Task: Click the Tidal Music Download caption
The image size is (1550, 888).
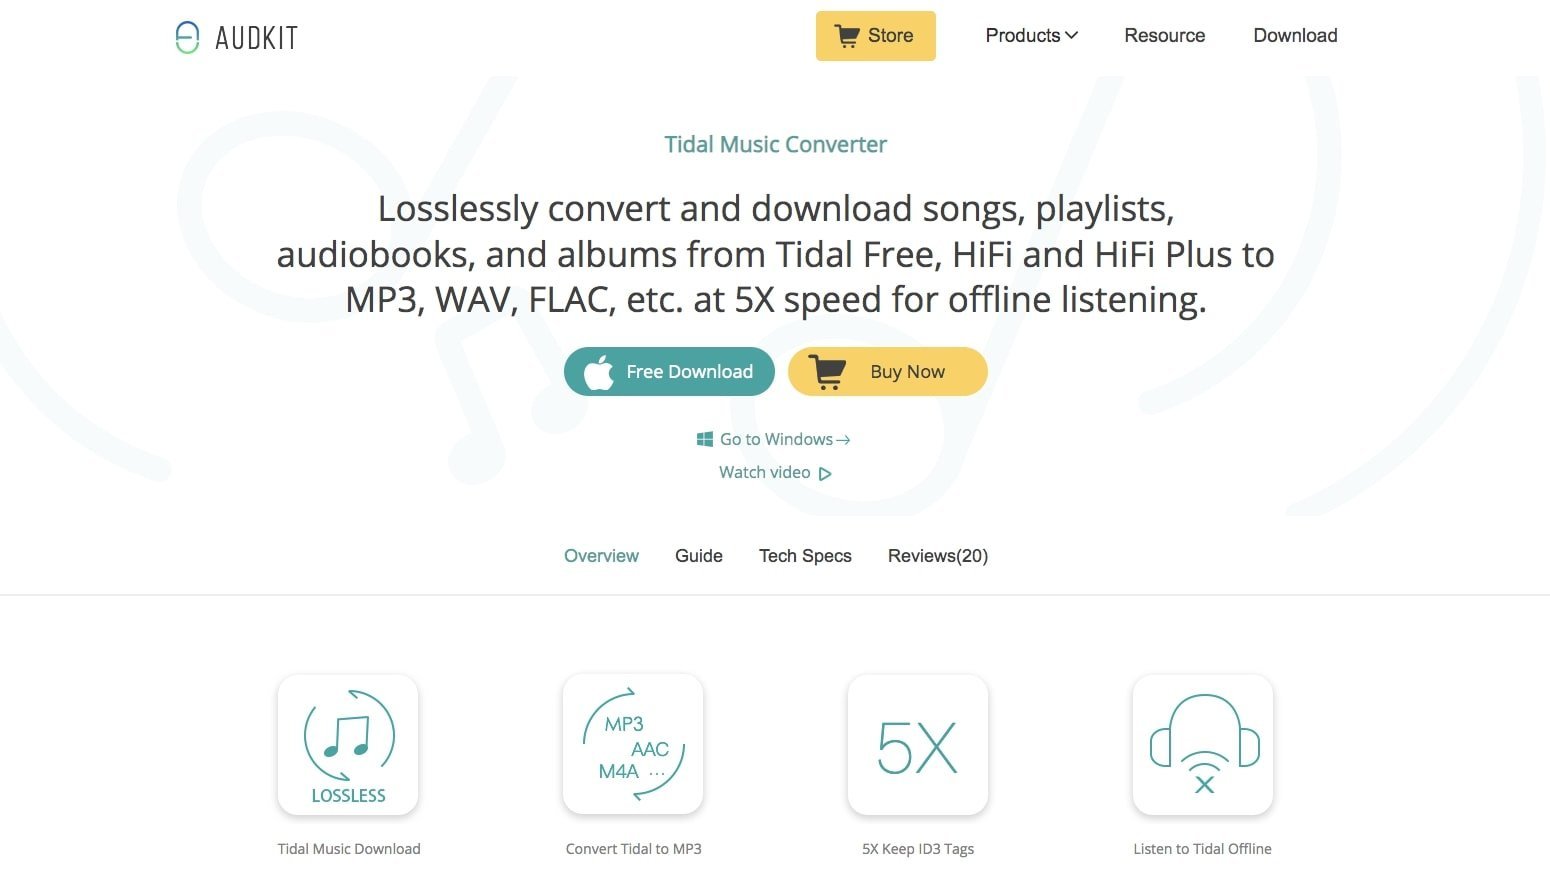Action: (x=349, y=849)
